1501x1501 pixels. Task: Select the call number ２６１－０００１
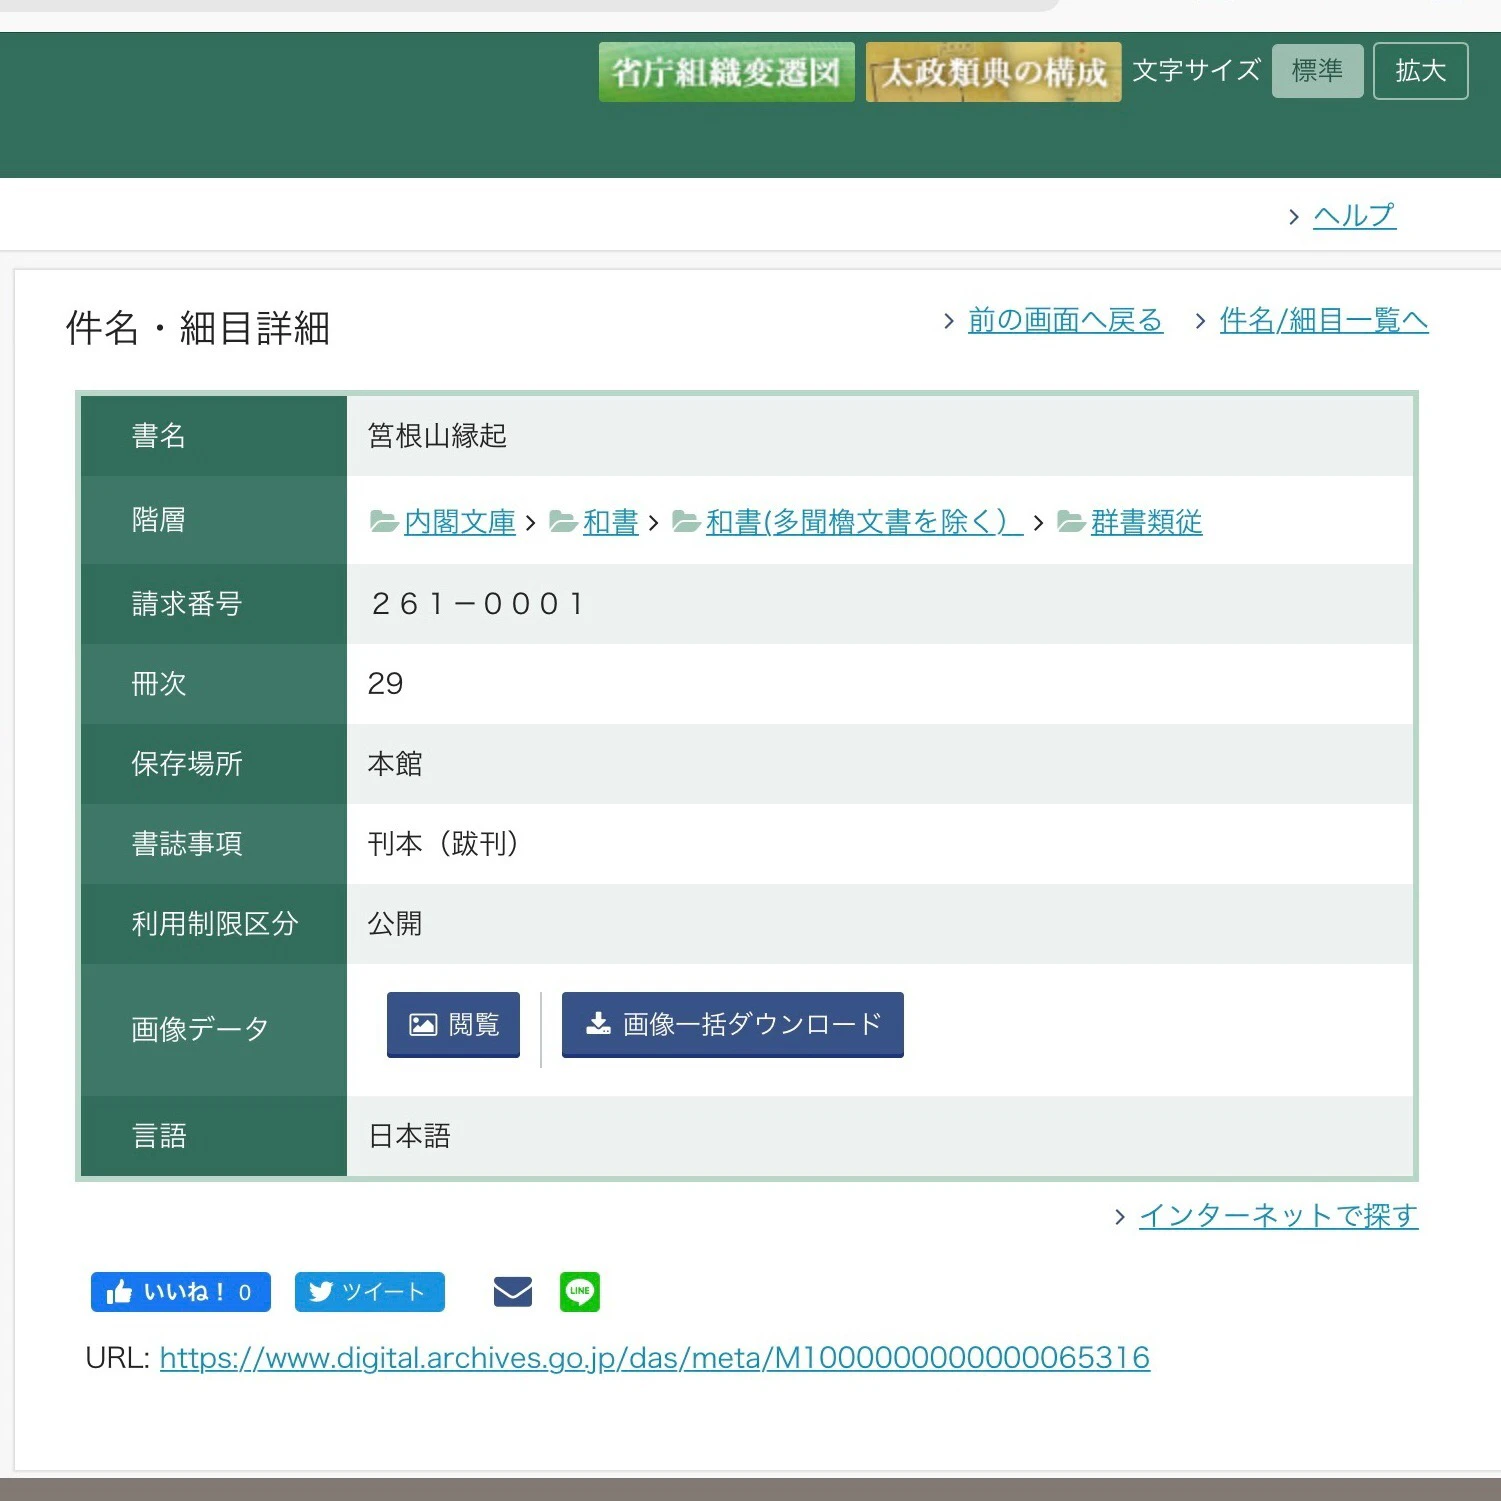click(478, 604)
